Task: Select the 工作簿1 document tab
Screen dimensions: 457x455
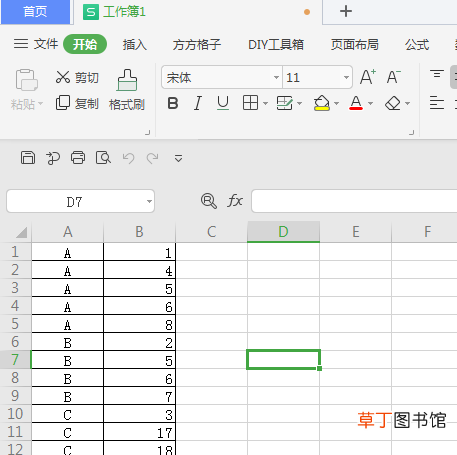Action: (198, 12)
